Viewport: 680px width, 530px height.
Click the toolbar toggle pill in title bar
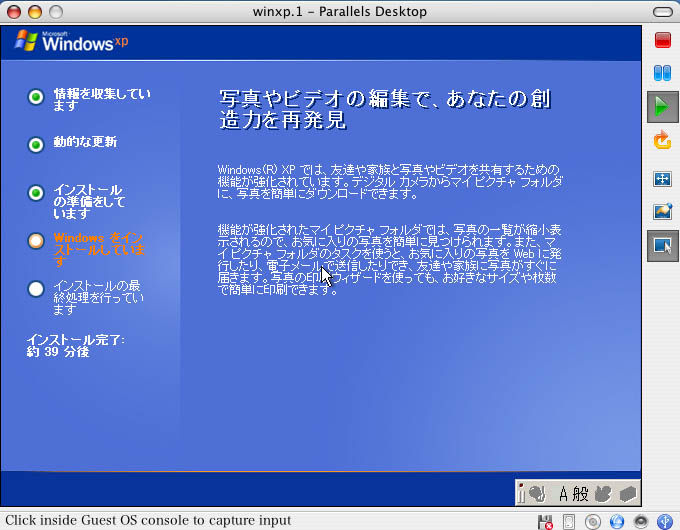(660, 12)
